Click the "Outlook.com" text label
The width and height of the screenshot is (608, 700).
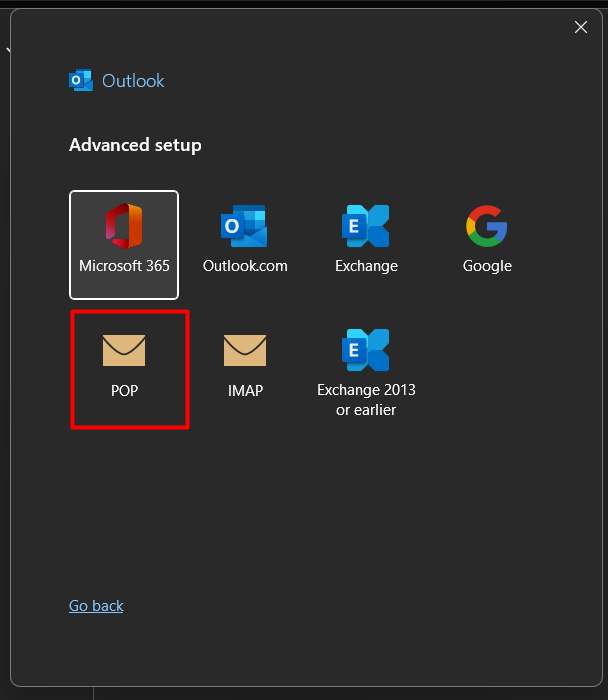pyautogui.click(x=245, y=266)
